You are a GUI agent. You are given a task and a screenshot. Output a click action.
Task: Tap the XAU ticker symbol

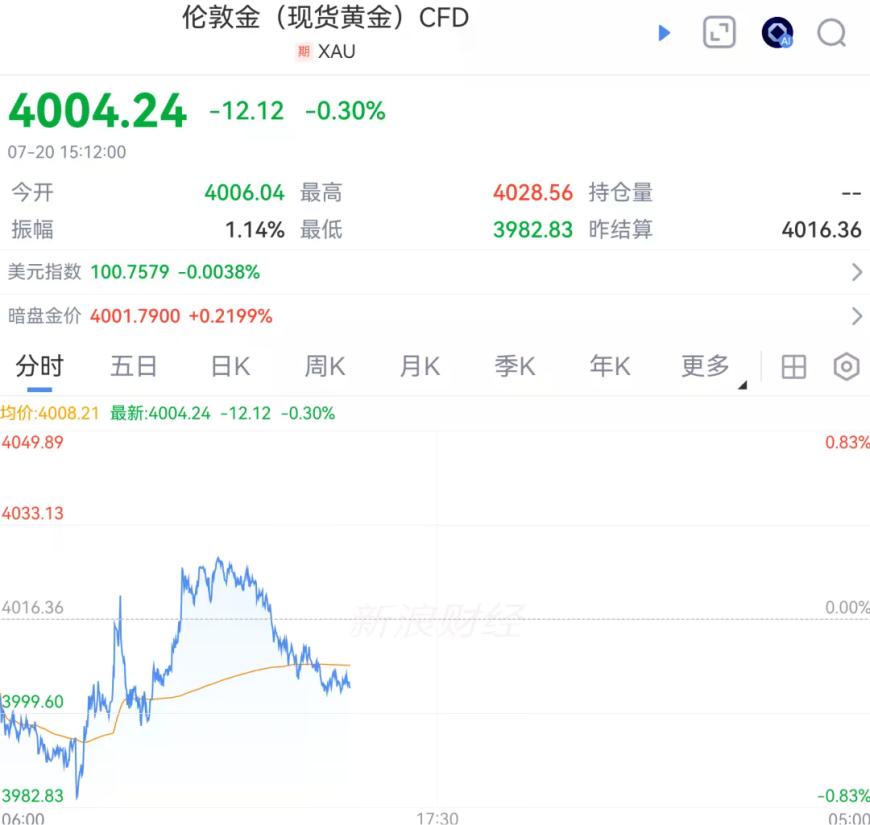(x=336, y=52)
